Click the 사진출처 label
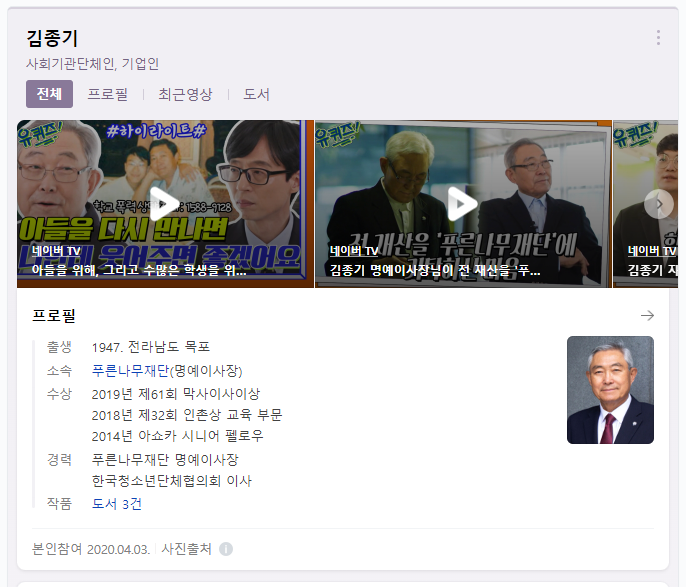 [x=186, y=549]
